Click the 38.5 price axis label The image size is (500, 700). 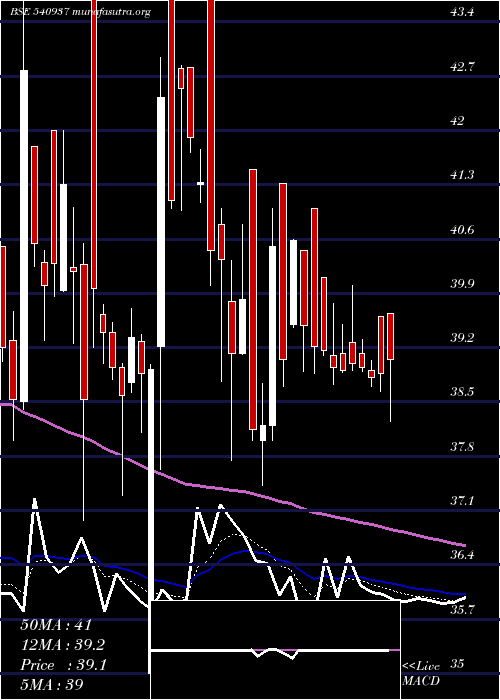[x=462, y=392]
